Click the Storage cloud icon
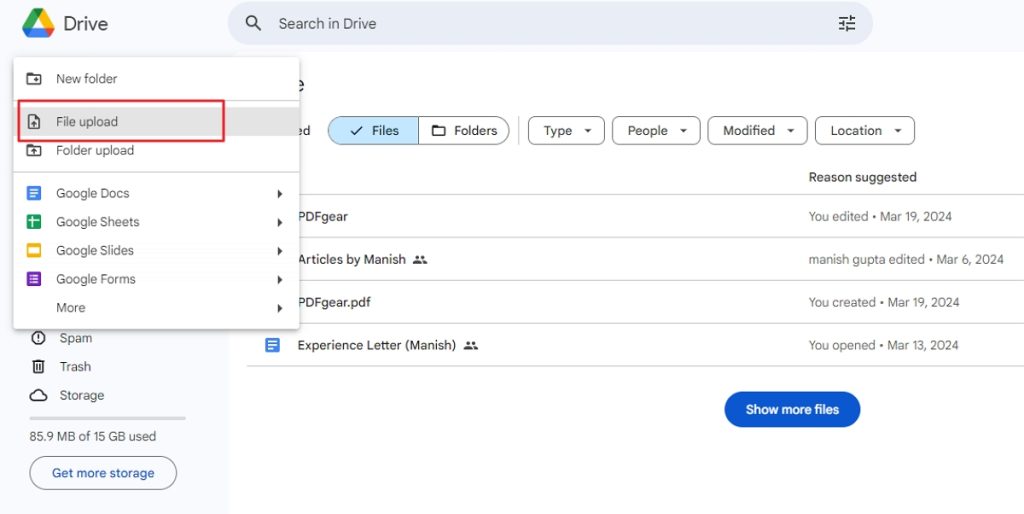1024x514 pixels. pos(39,396)
